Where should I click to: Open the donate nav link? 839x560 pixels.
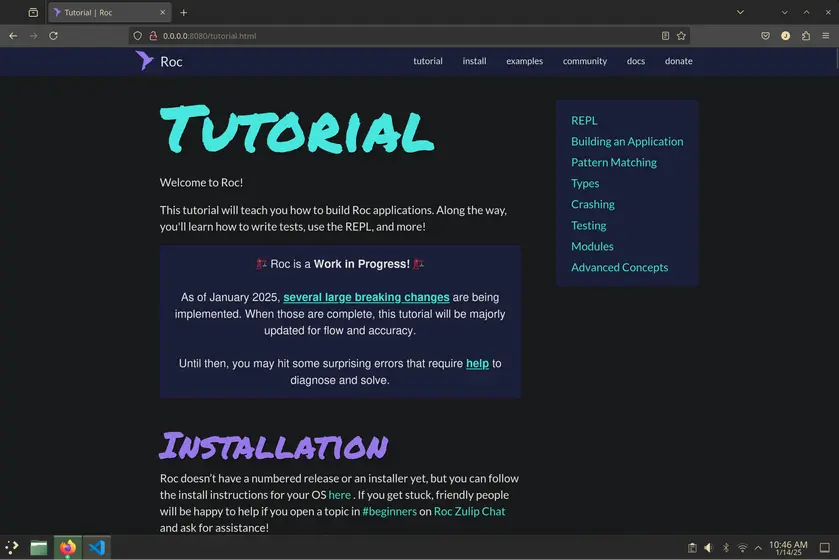click(678, 61)
